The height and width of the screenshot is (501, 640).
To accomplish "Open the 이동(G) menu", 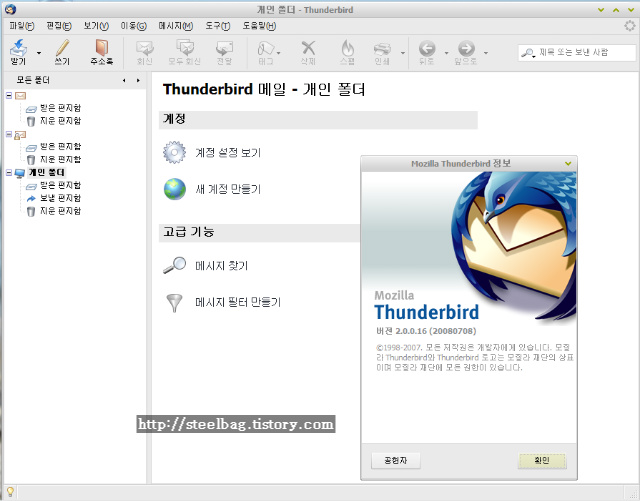I will [133, 26].
